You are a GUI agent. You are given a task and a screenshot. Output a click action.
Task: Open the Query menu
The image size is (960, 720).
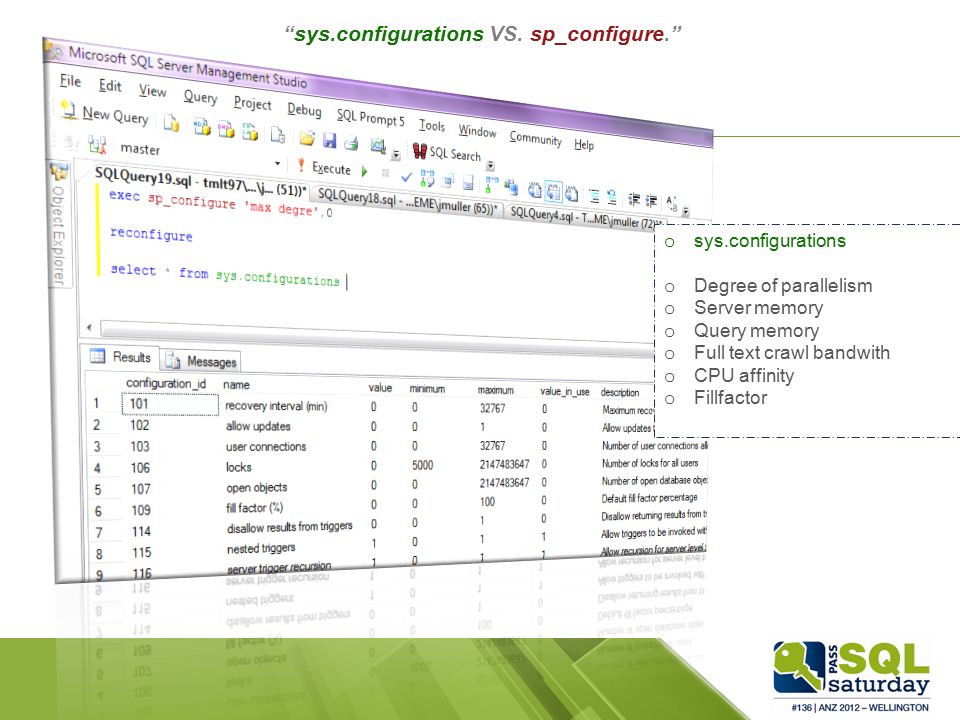(x=200, y=97)
